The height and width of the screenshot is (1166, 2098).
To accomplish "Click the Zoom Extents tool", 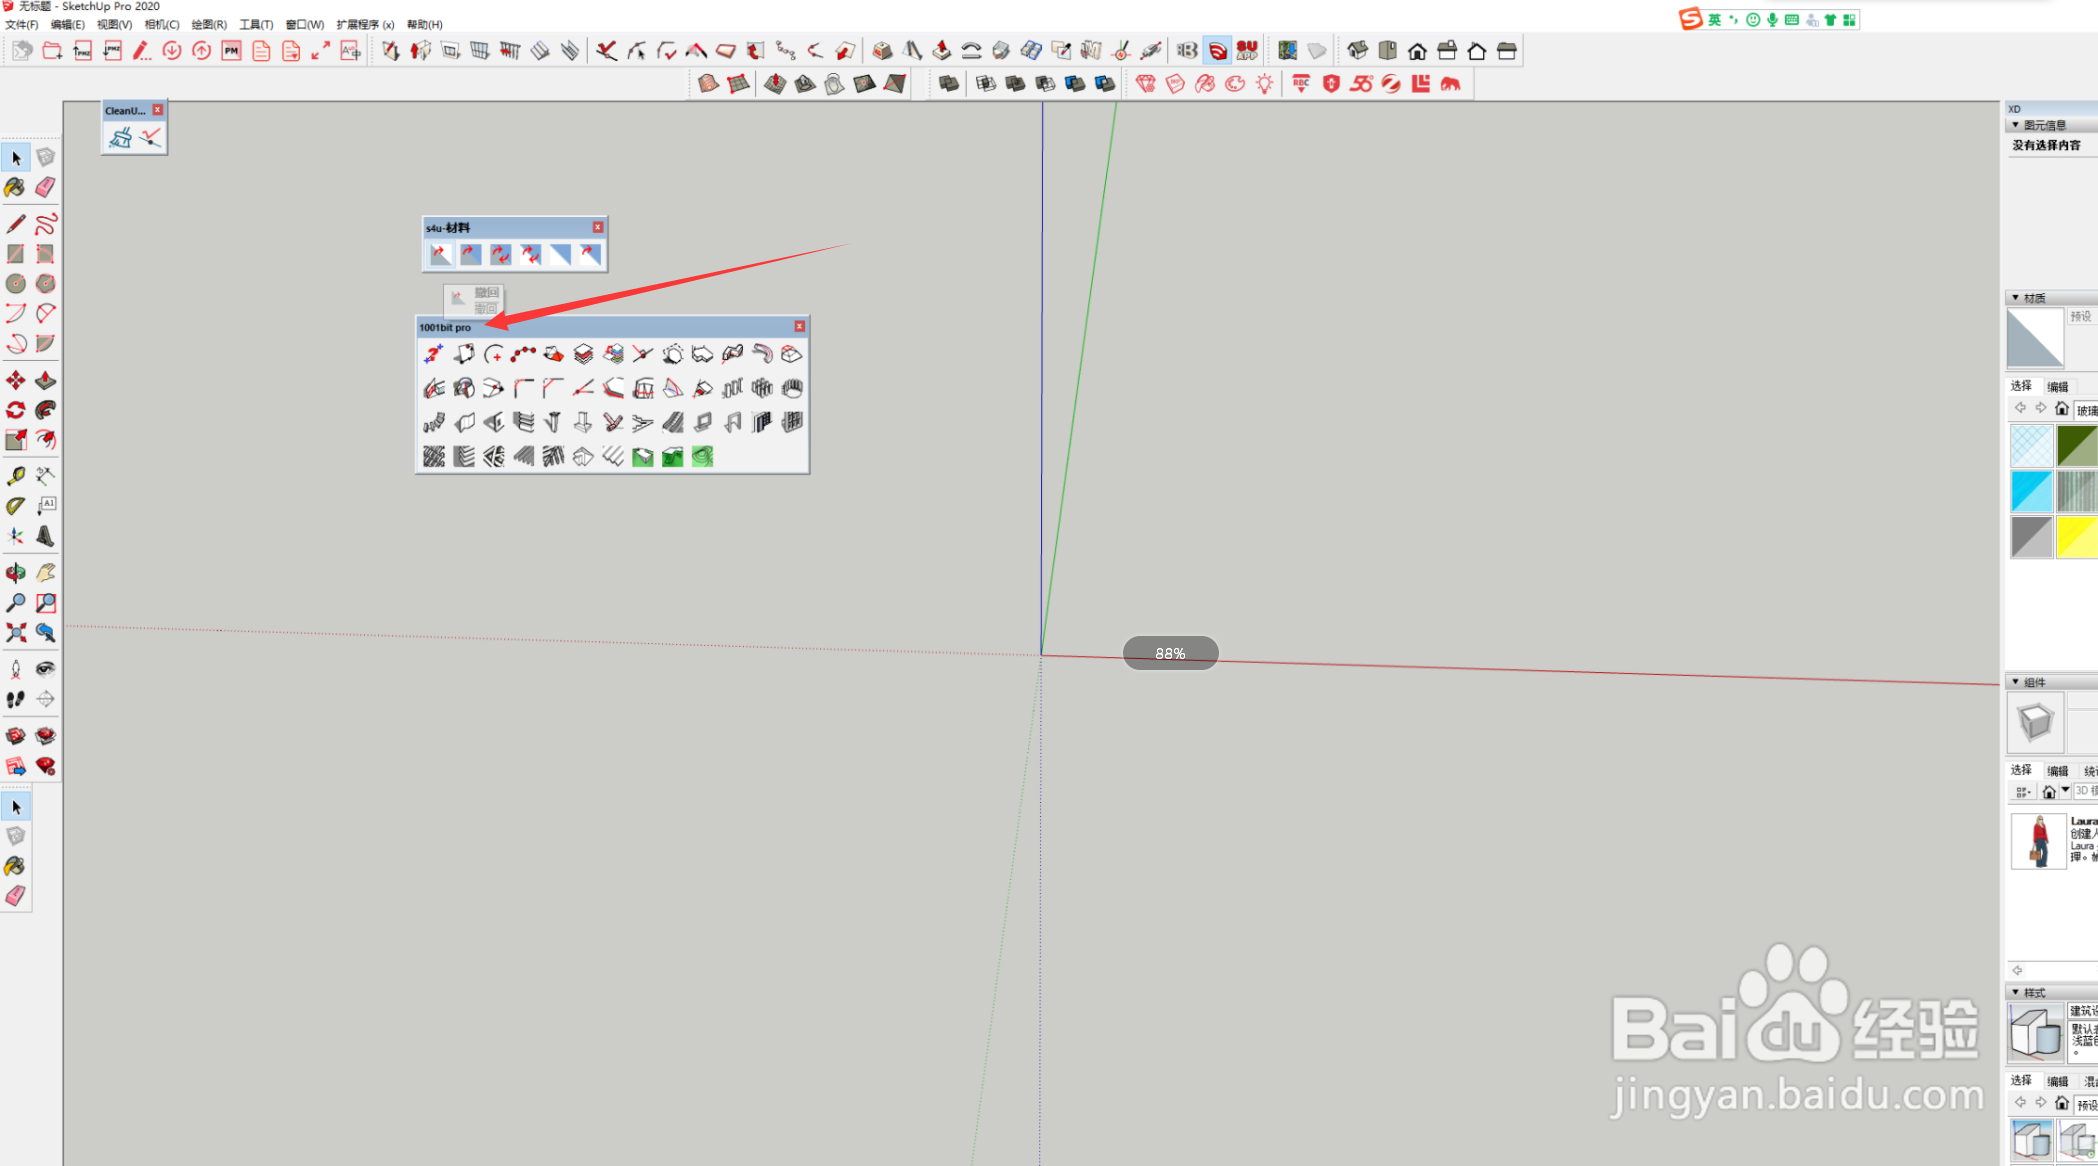I will (x=15, y=632).
